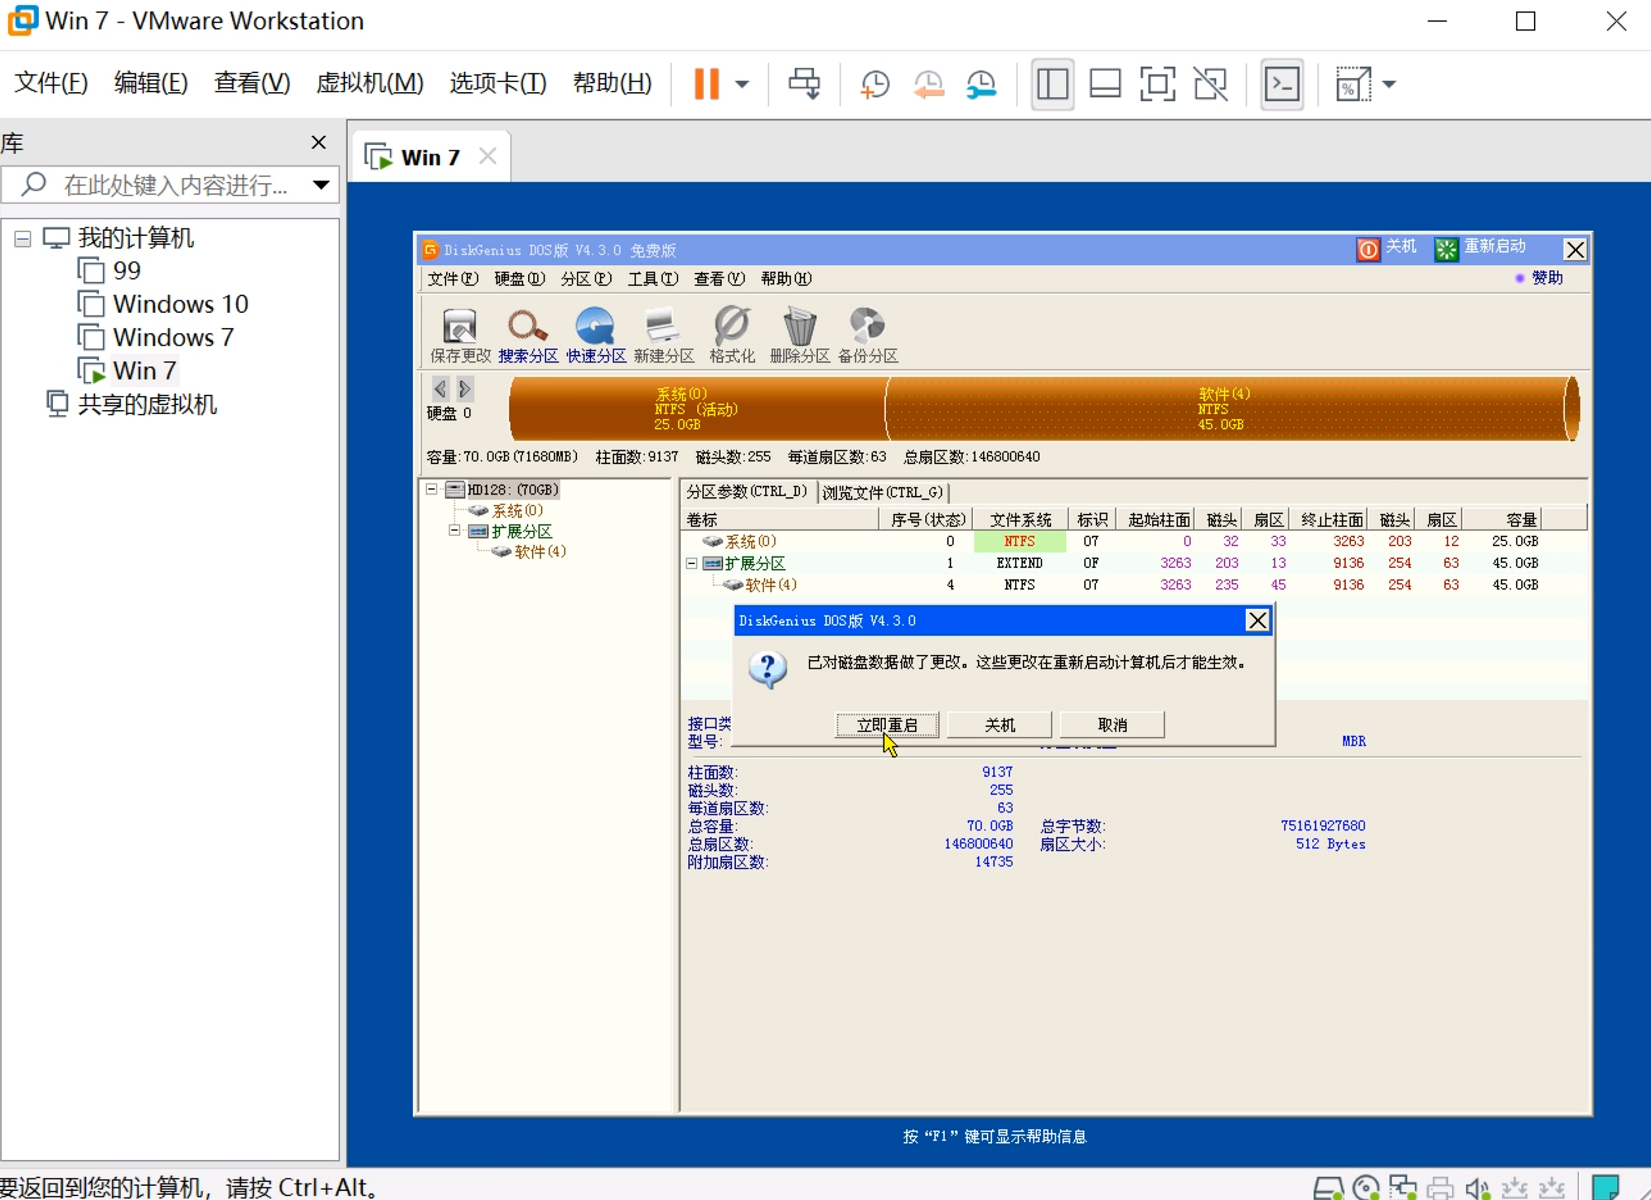Click the 备份分区 backup partition icon
Viewport: 1651px width, 1200px height.
click(867, 335)
